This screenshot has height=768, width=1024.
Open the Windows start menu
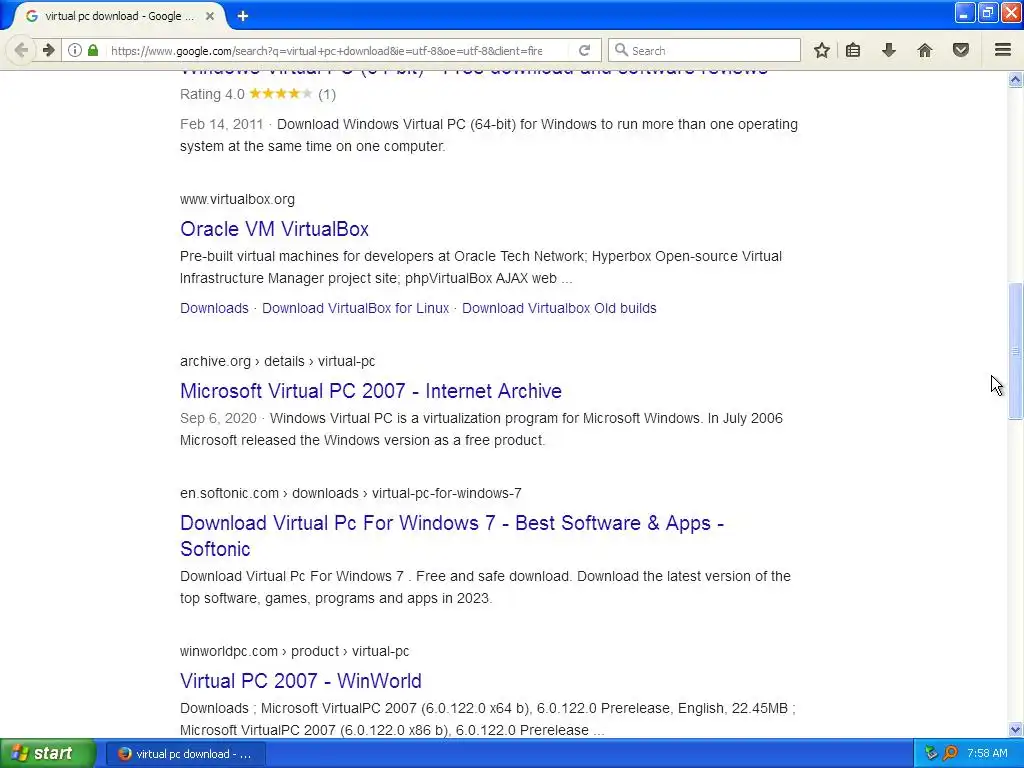[48, 754]
